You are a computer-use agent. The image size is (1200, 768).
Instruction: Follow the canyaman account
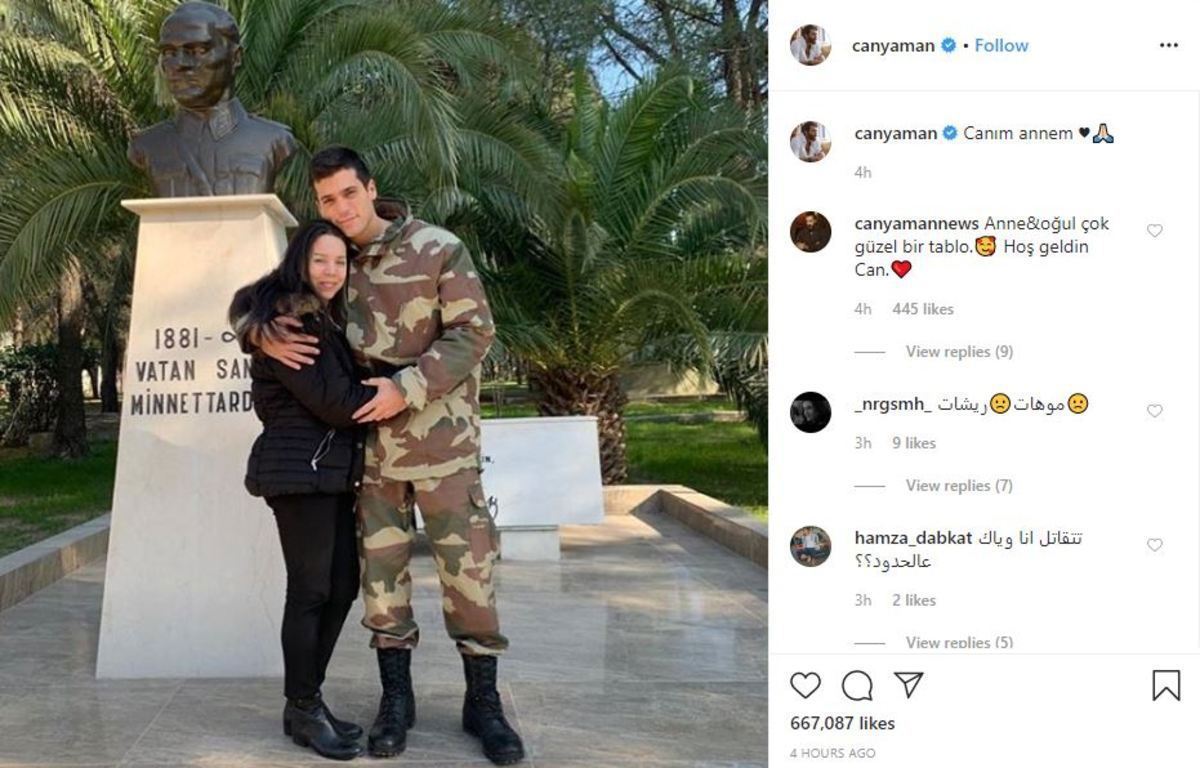pos(1001,45)
